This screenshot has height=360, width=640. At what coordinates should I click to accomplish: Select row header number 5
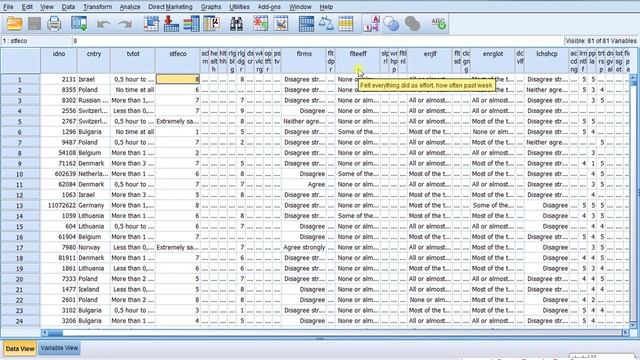pyautogui.click(x=20, y=121)
